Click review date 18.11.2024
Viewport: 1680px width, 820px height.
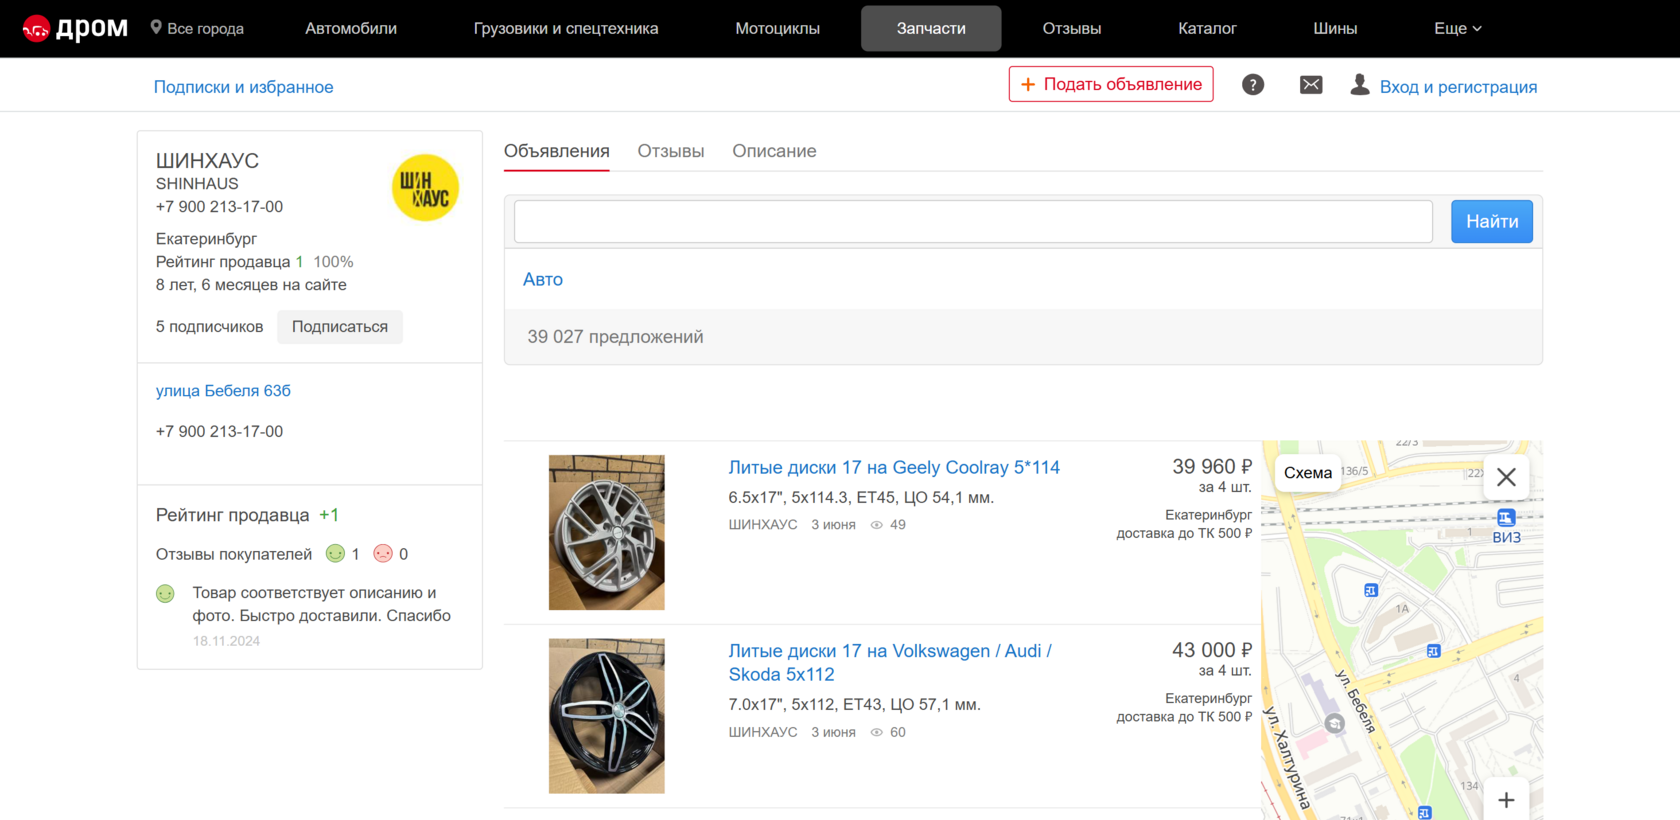tap(226, 641)
